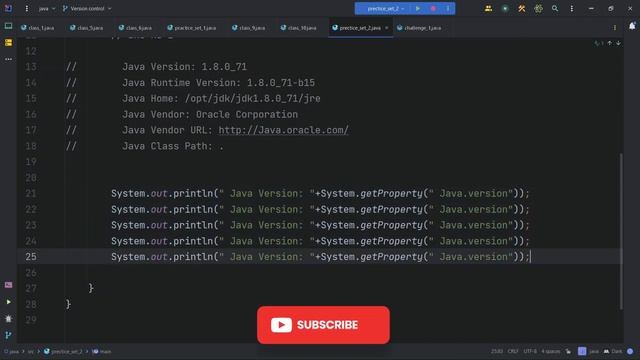Click the blue circular status bar icon
The width and height of the screenshot is (640, 360).
pos(630,351)
